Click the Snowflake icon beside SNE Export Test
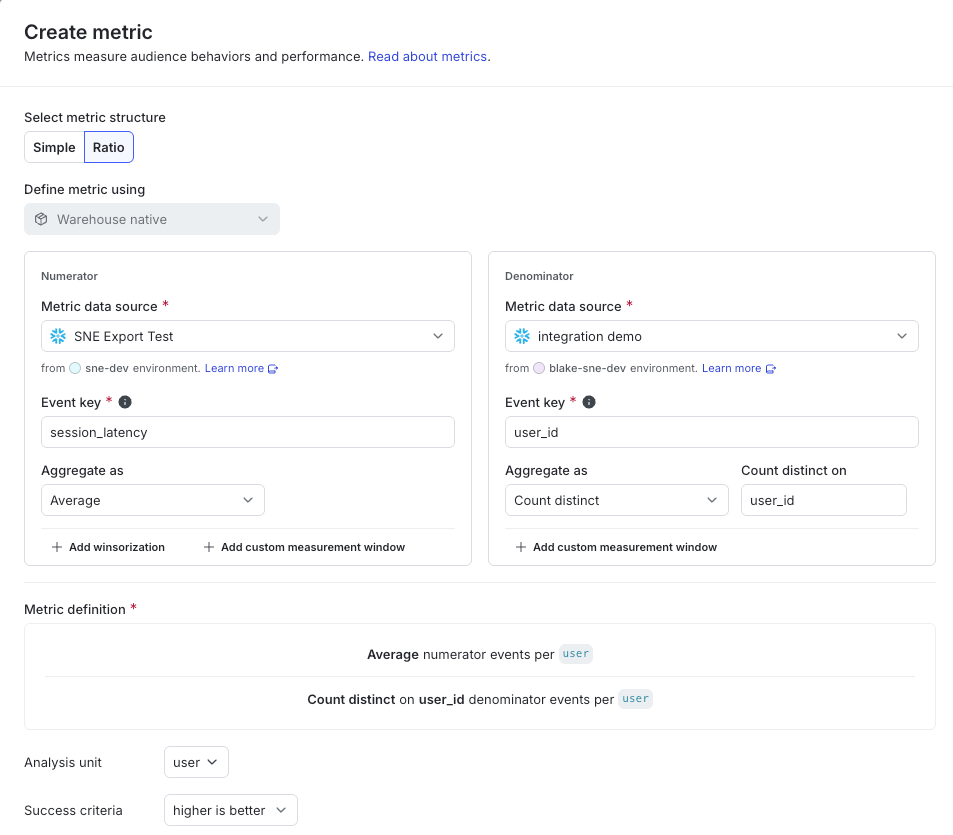 pos(58,336)
